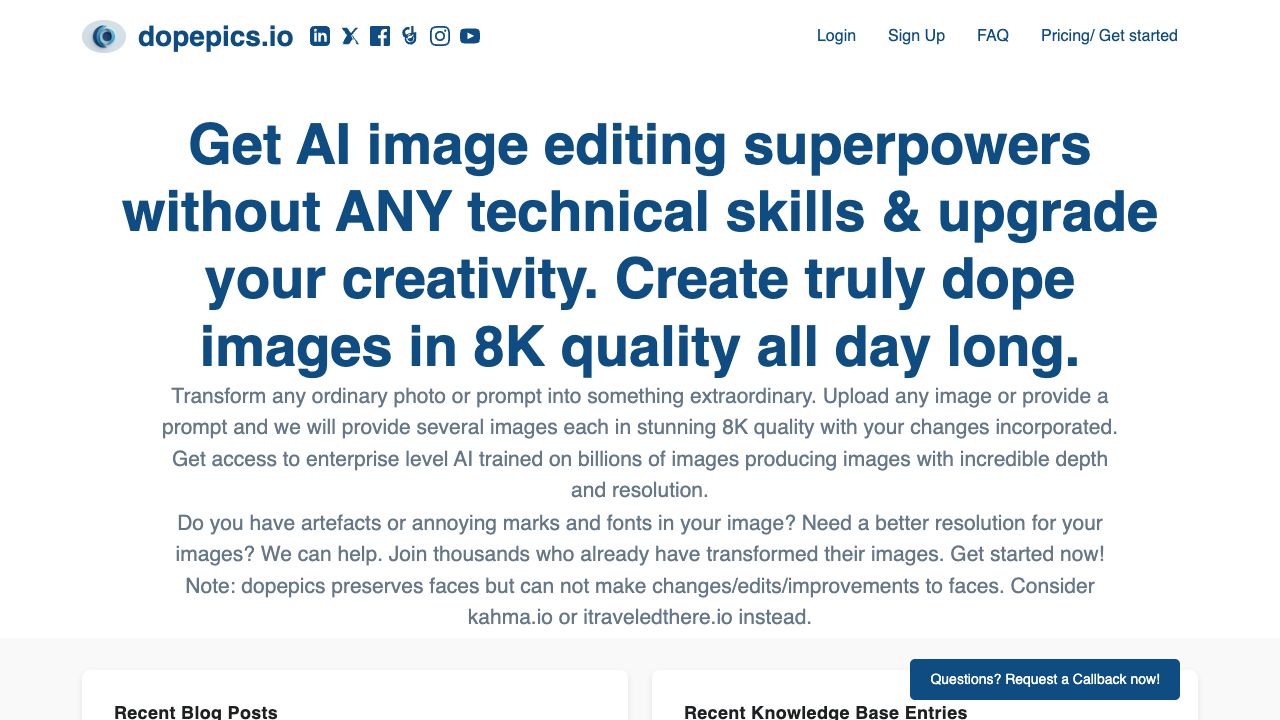Image resolution: width=1280 pixels, height=720 pixels.
Task: Open the X (Twitter) profile icon
Action: 350,36
